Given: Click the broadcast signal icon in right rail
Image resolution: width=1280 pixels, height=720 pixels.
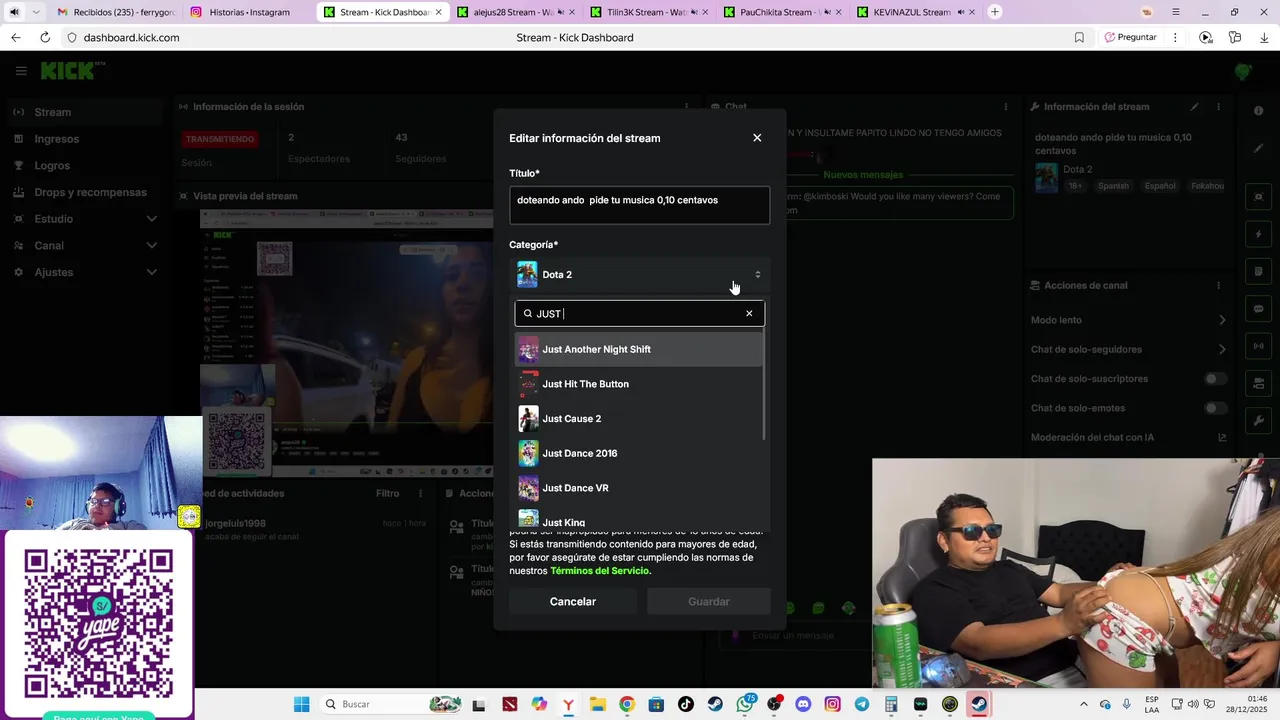Looking at the screenshot, I should (x=1259, y=346).
